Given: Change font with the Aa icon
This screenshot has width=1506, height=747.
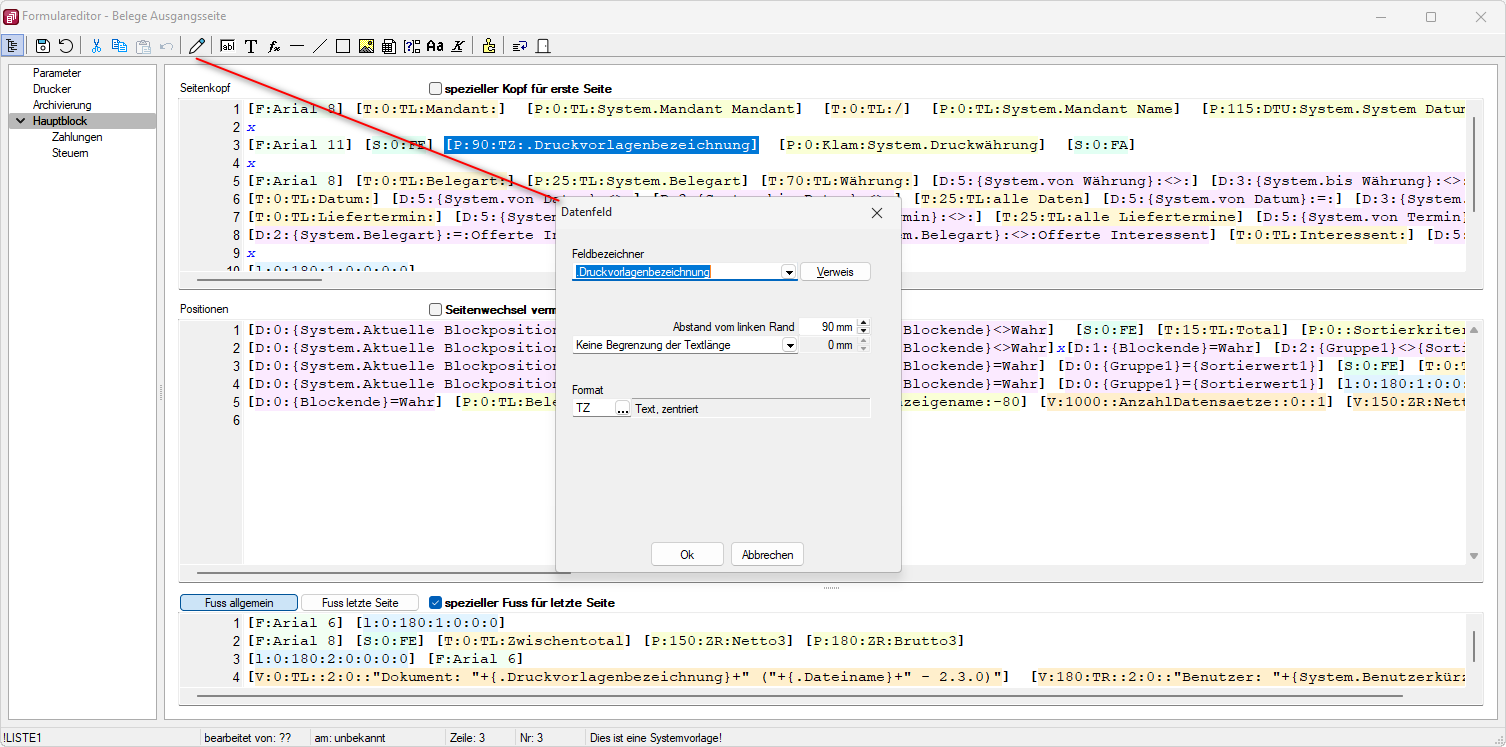Looking at the screenshot, I should tap(434, 45).
